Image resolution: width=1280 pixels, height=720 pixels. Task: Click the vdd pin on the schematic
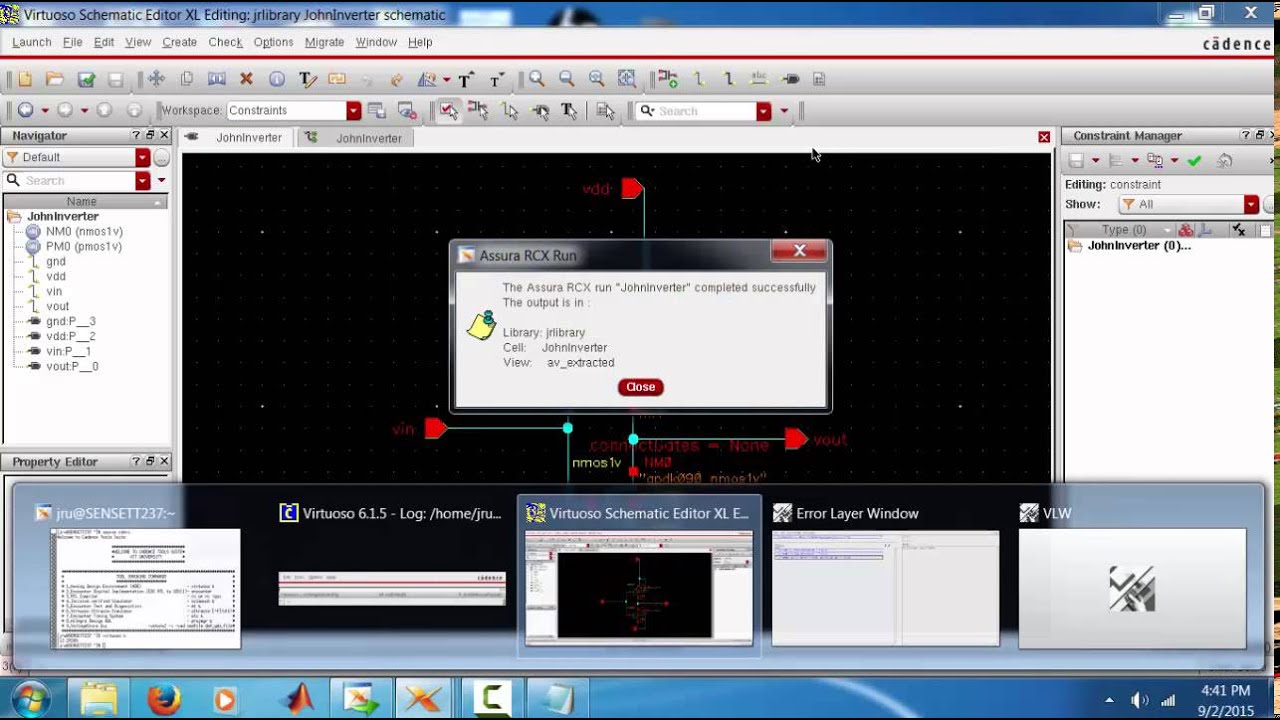click(632, 188)
